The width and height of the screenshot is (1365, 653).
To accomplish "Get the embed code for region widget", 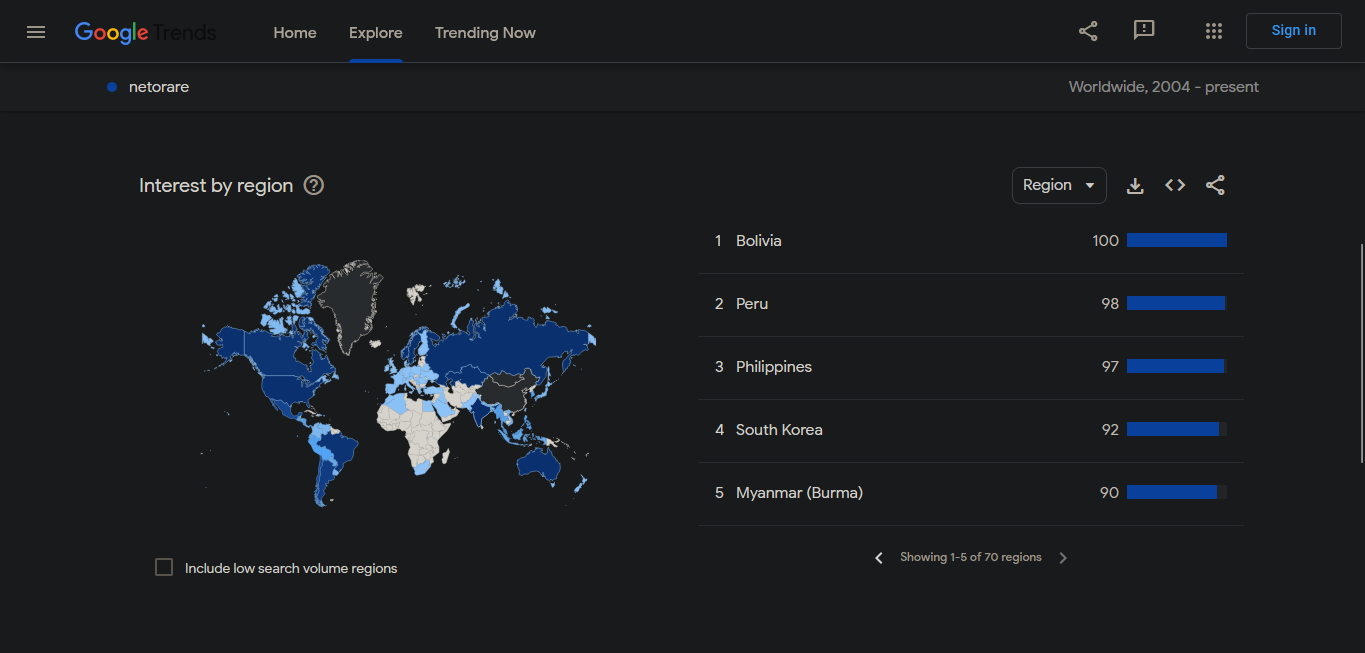I will click(1175, 185).
